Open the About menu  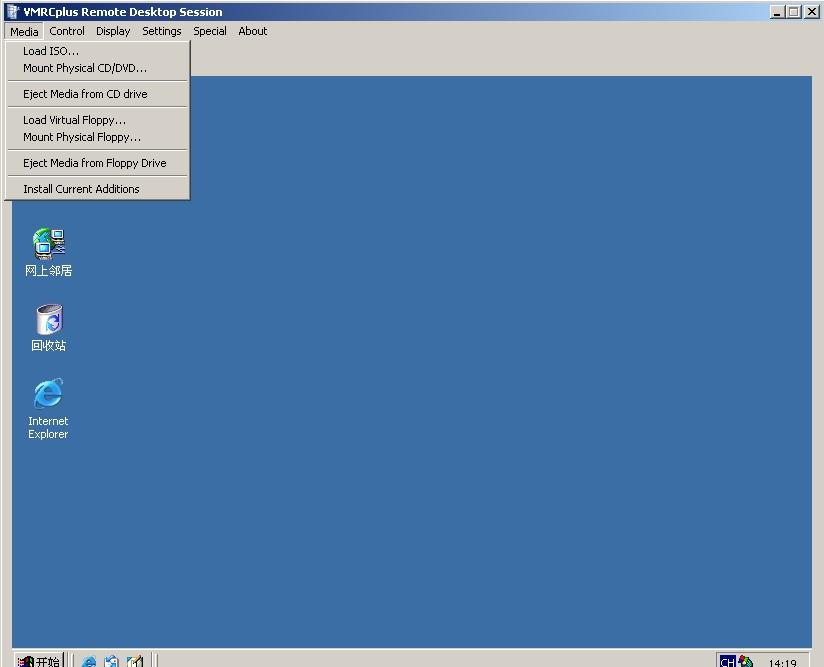pyautogui.click(x=253, y=31)
